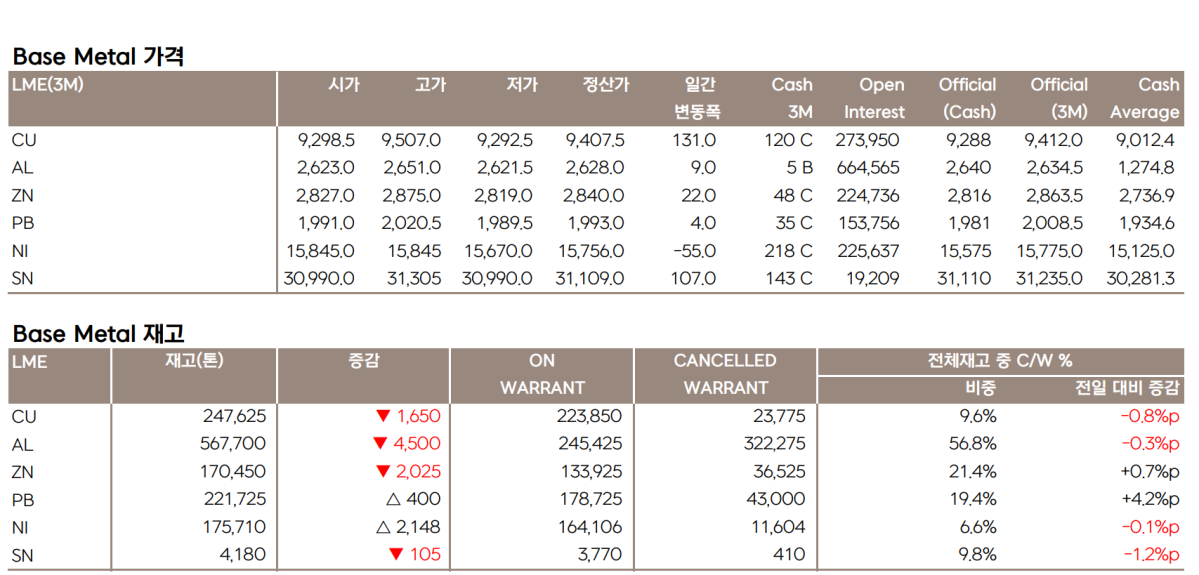Select the '전체재고 중 C/W %' header

click(x=1000, y=361)
